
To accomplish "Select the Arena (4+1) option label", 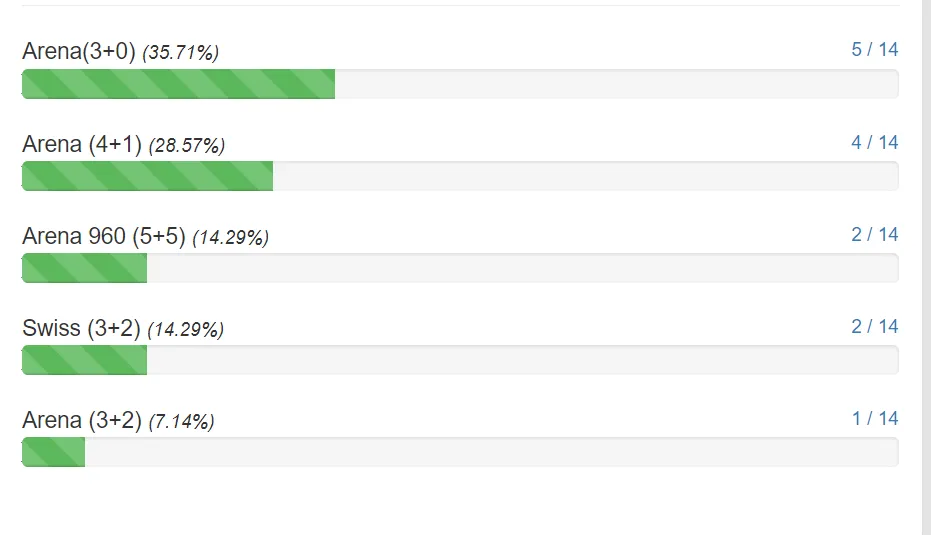I will (x=82, y=145).
